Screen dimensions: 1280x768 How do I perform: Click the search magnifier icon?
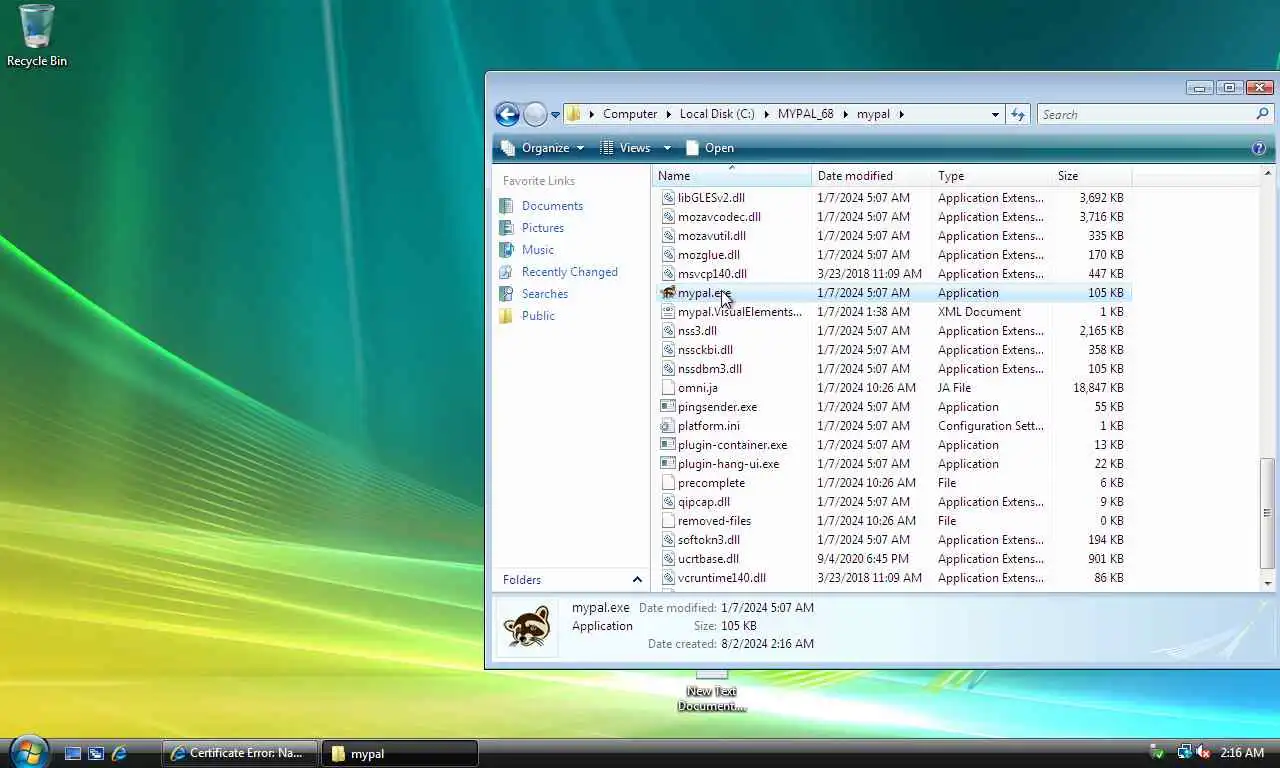point(1262,114)
